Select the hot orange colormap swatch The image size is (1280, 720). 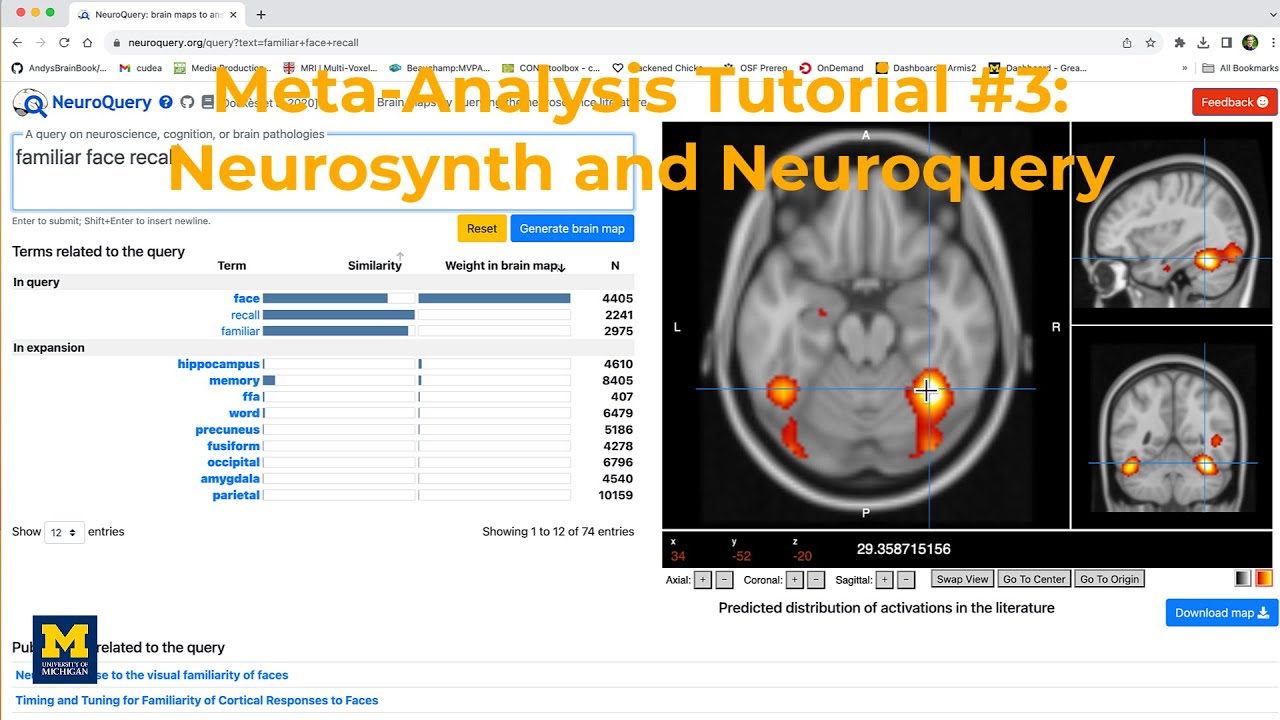(x=1264, y=578)
